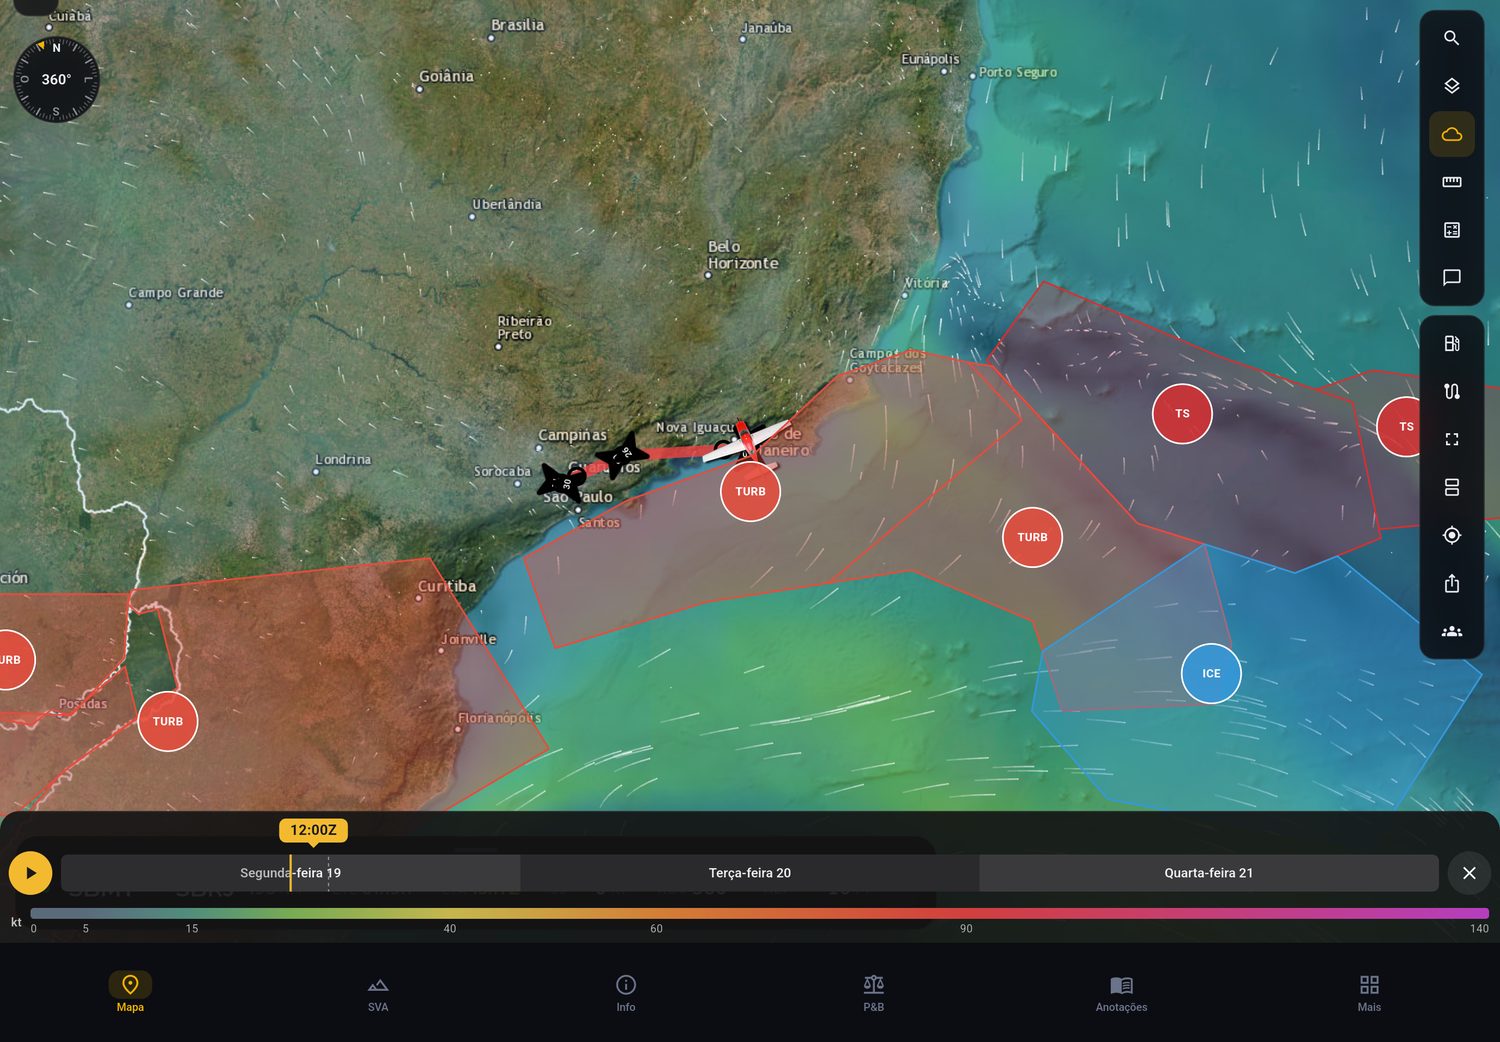Open the Mais tab
Viewport: 1500px width, 1042px height.
pos(1369,993)
